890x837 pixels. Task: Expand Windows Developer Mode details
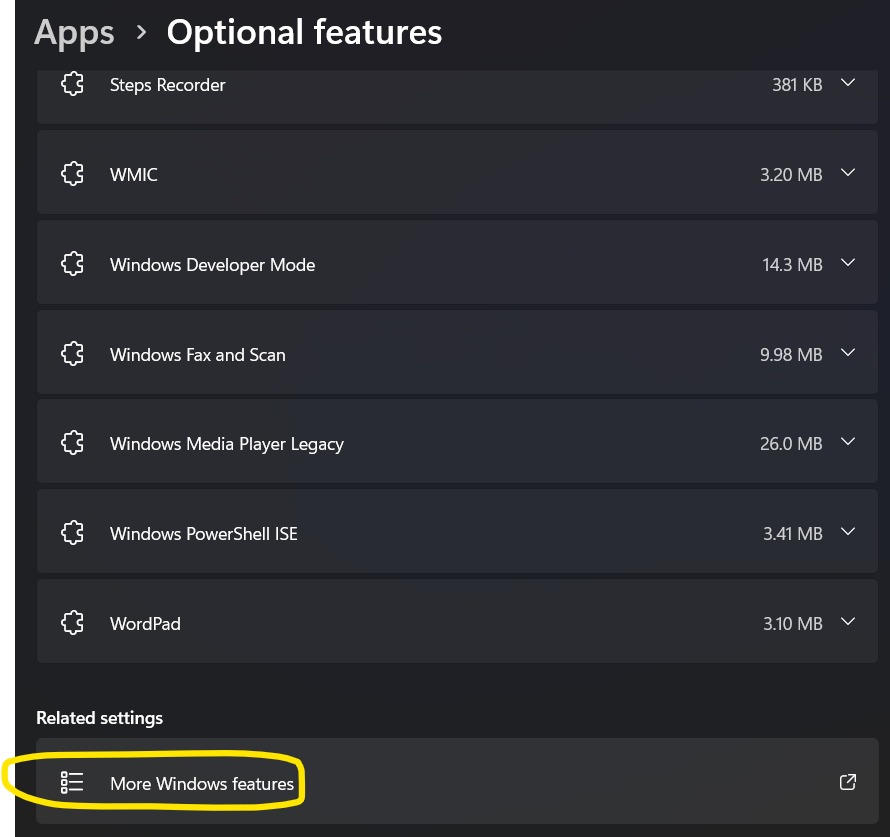pos(848,263)
